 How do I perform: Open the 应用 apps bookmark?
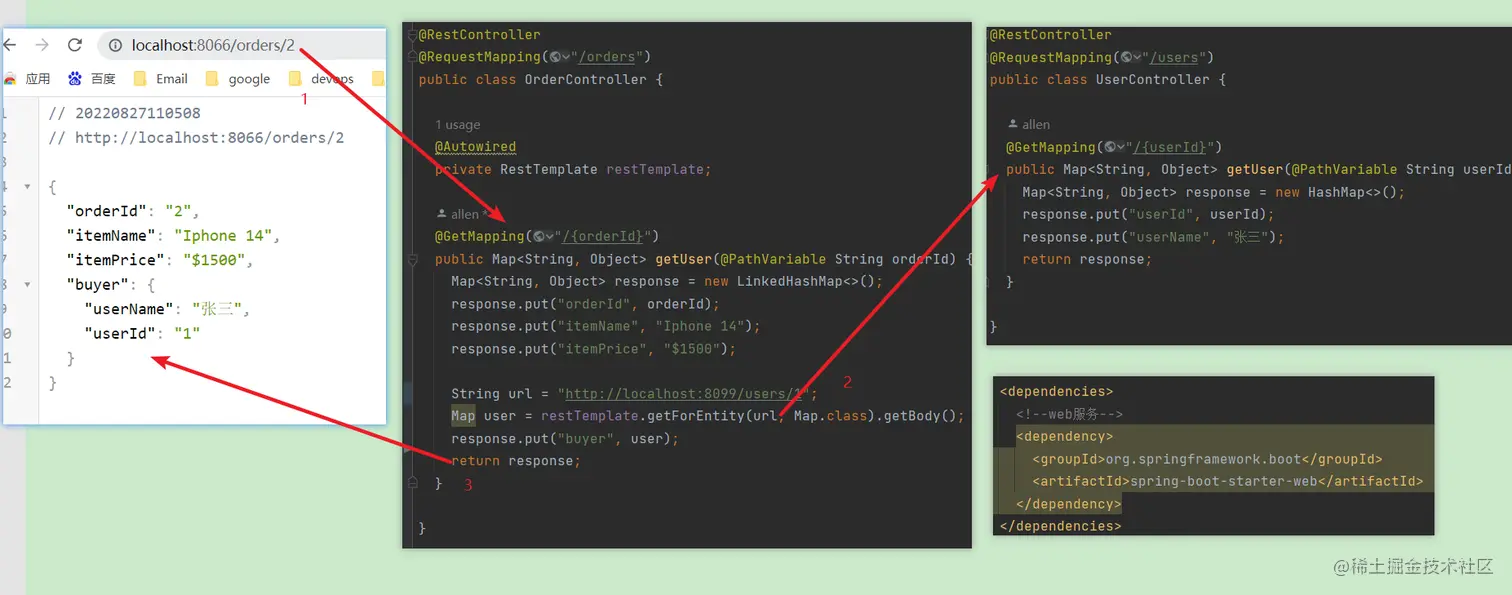(x=28, y=79)
